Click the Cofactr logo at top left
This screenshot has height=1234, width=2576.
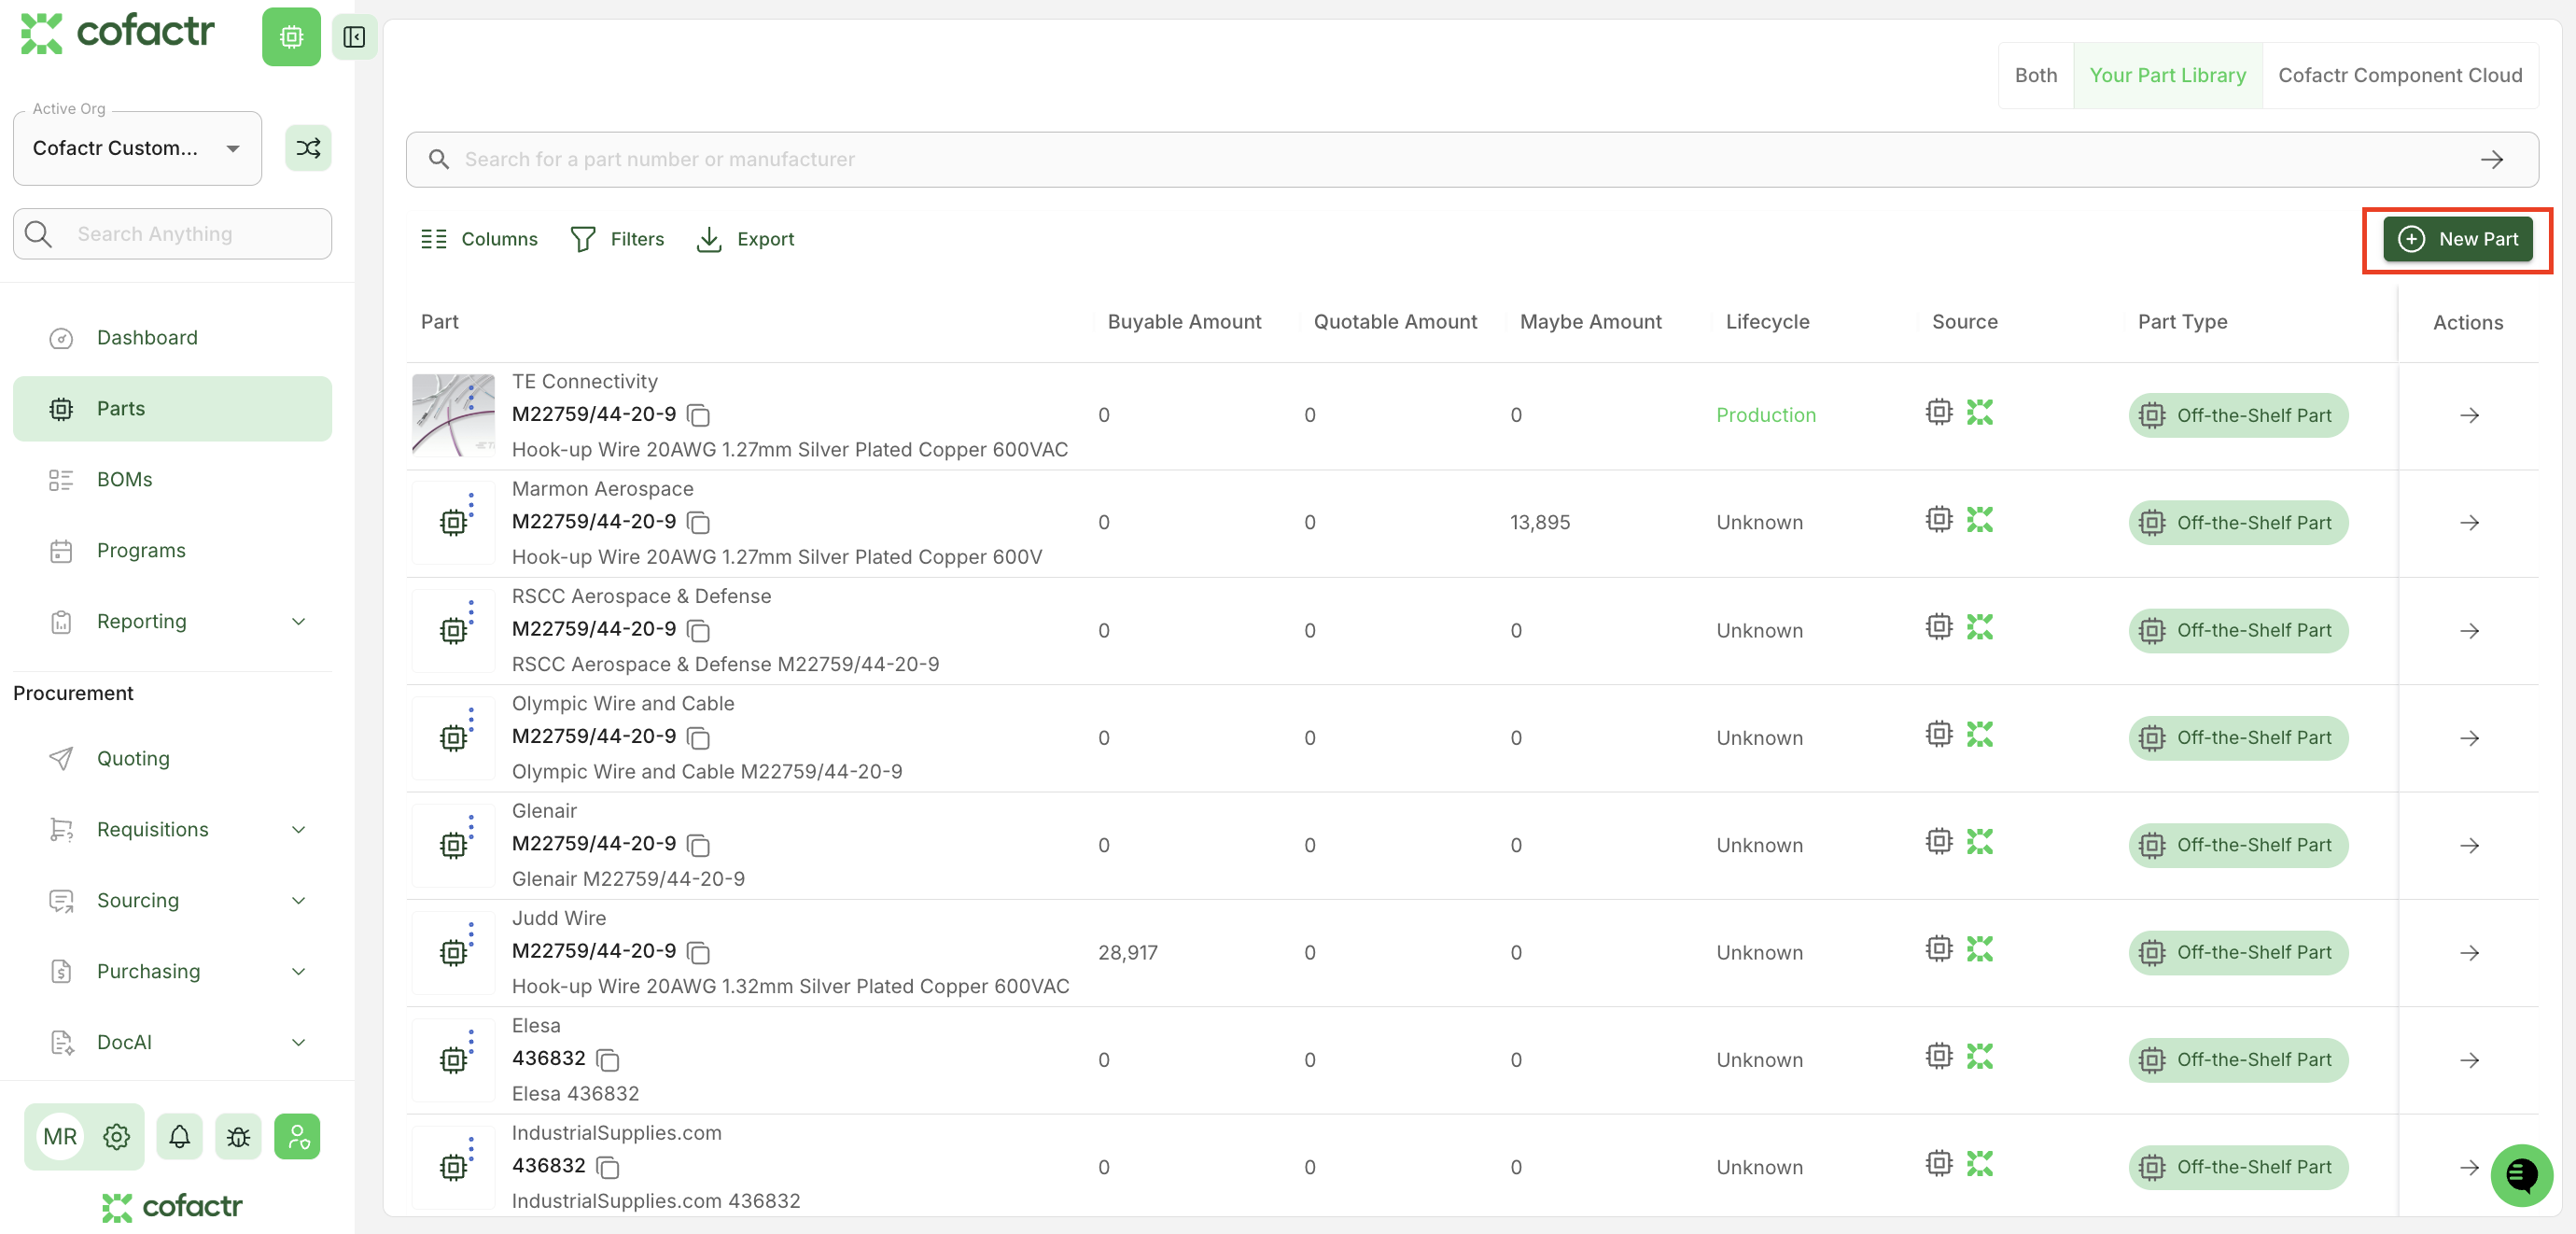(117, 33)
